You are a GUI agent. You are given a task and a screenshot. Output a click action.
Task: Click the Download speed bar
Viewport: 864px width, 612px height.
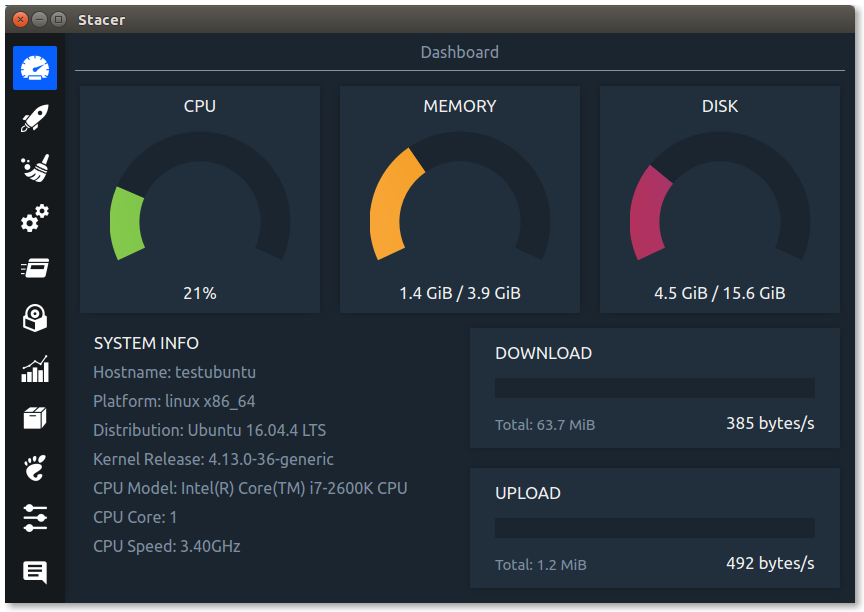pyautogui.click(x=655, y=388)
